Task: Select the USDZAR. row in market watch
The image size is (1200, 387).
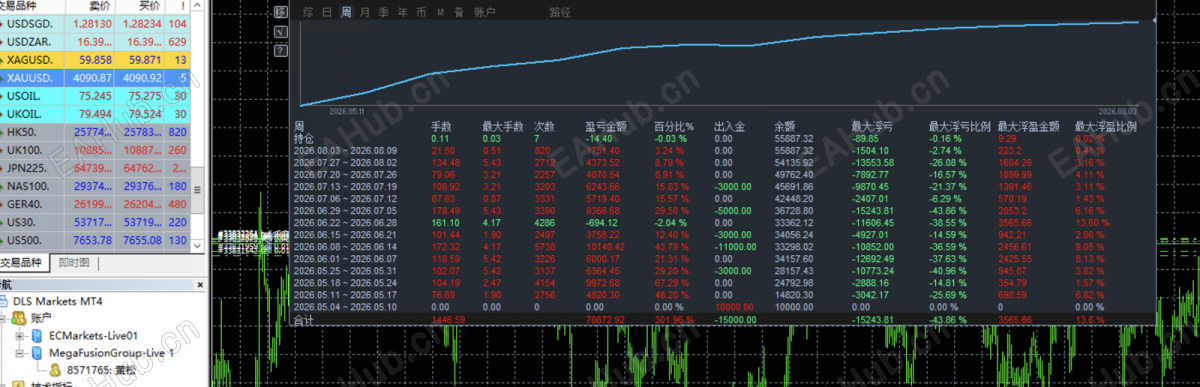Action: 95,41
